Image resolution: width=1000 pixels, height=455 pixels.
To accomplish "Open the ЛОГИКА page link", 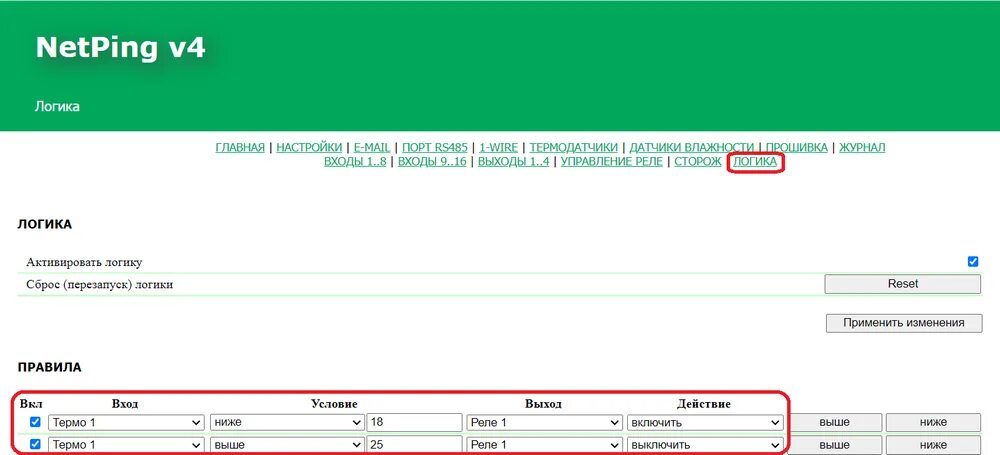I will coord(755,162).
